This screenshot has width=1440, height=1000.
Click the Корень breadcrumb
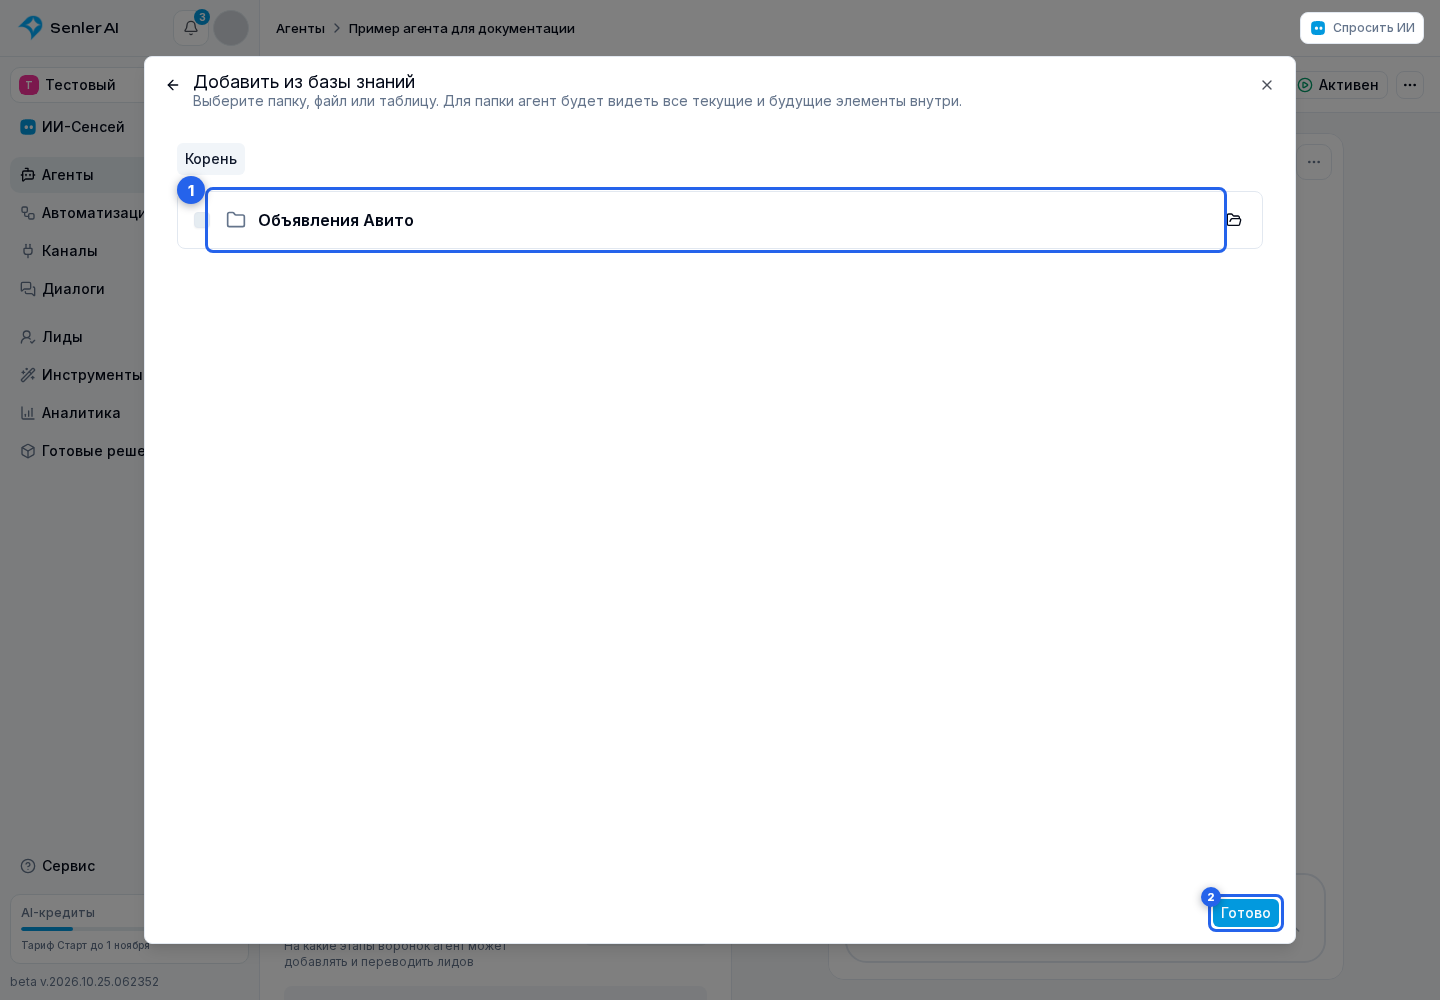coord(211,159)
